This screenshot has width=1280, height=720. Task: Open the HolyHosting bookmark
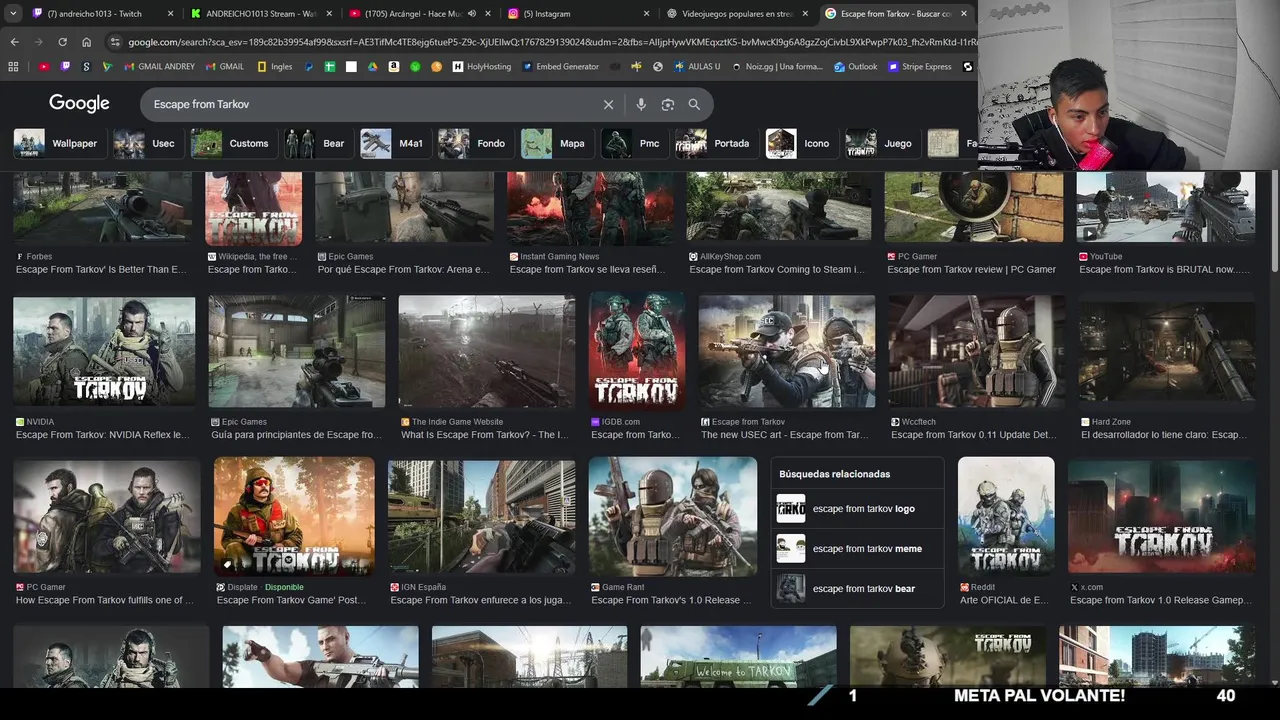[482, 67]
